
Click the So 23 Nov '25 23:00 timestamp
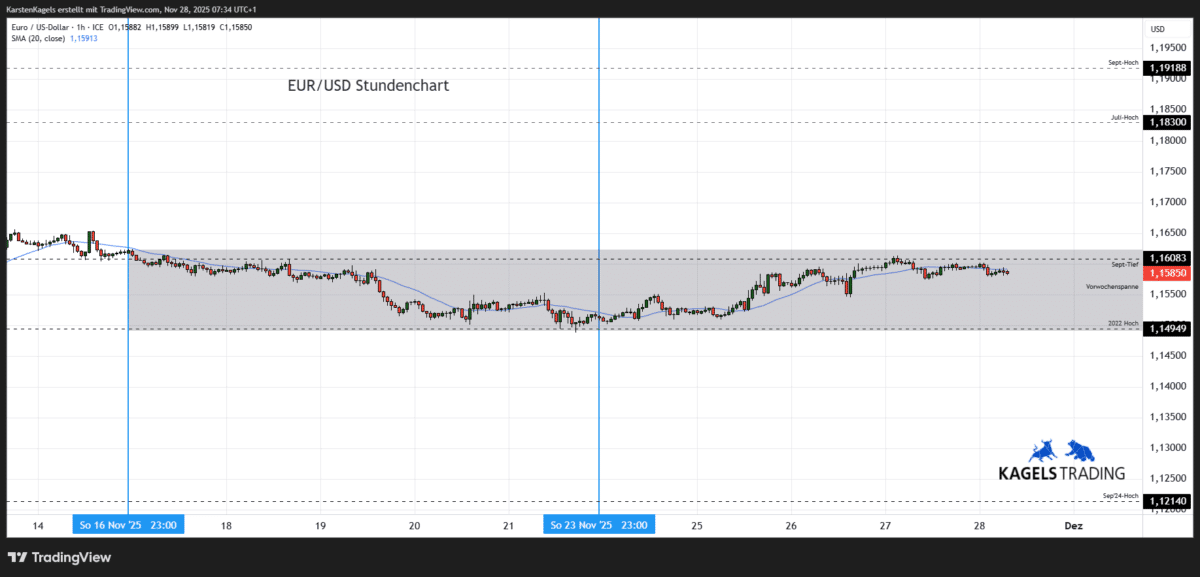coord(598,524)
